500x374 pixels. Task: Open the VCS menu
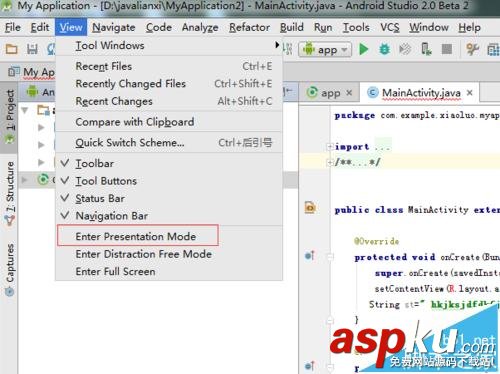(x=390, y=27)
